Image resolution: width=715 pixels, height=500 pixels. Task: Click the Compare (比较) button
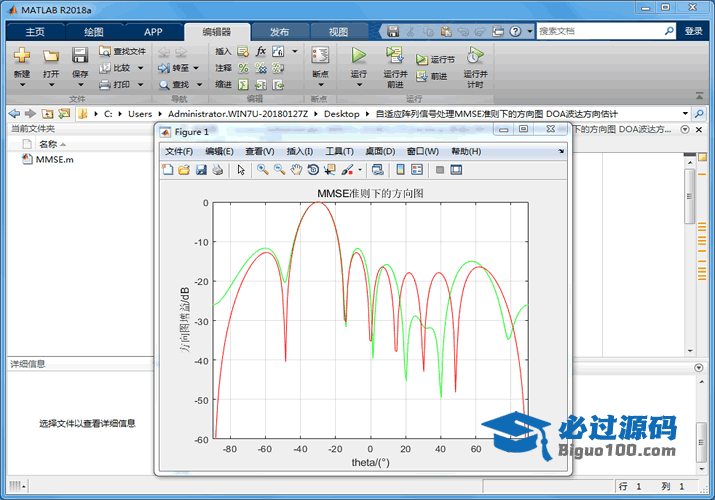(x=116, y=68)
